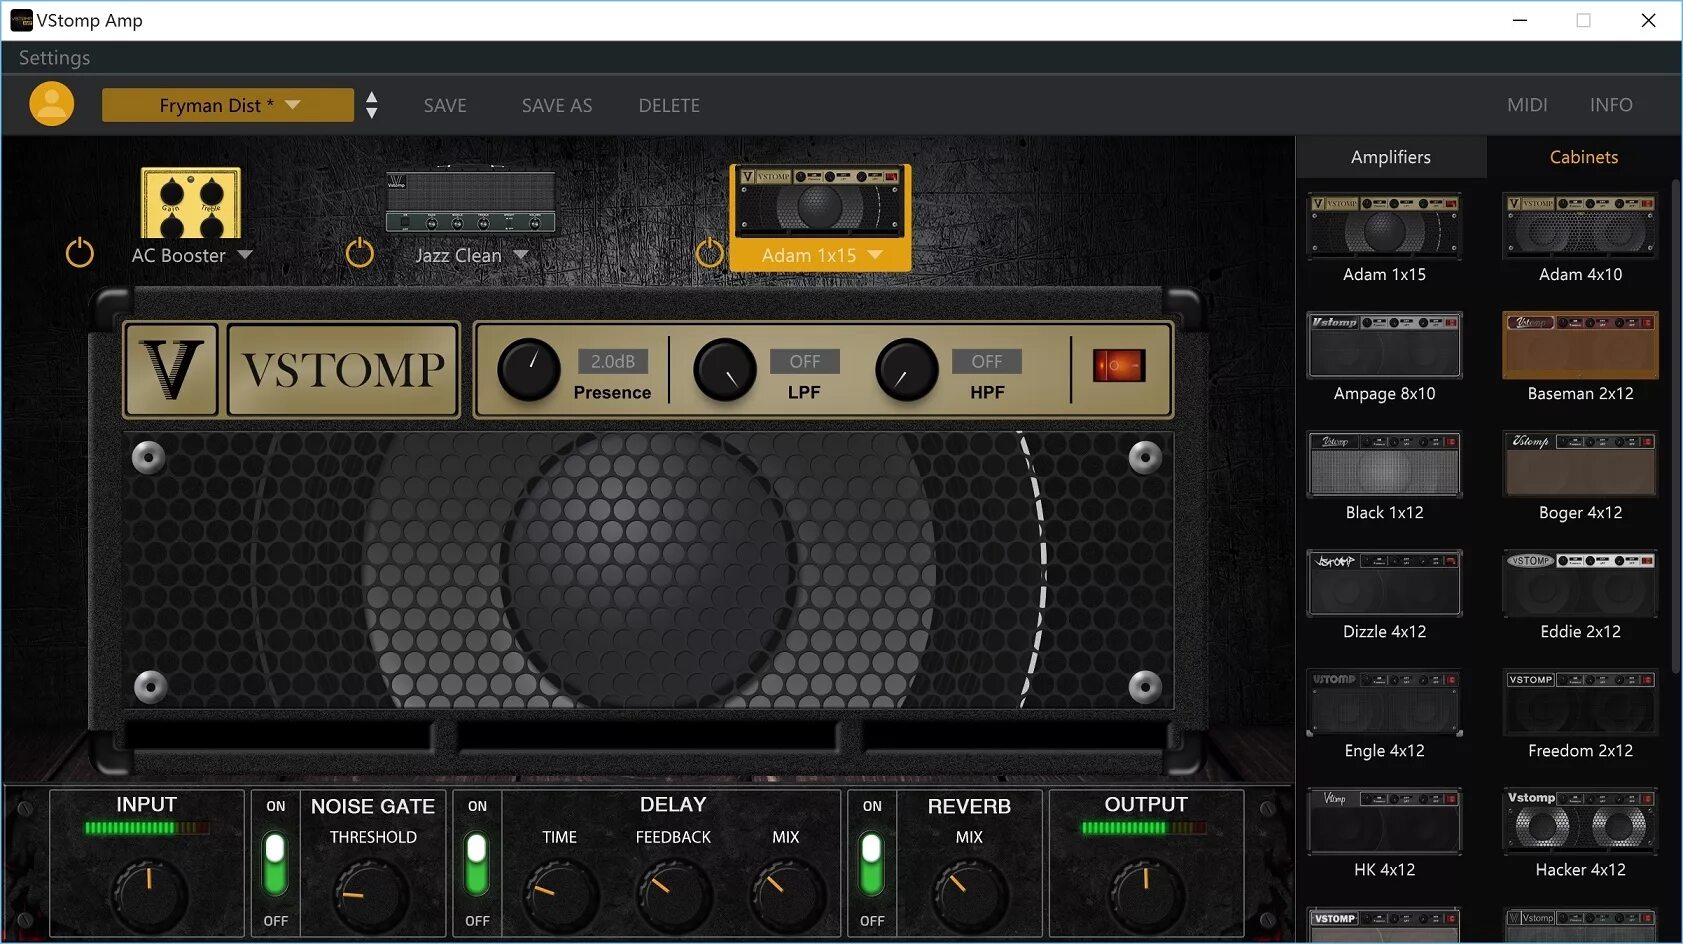Select the AC Booster pedal image
Screen dimensions: 1683x944
pos(191,202)
